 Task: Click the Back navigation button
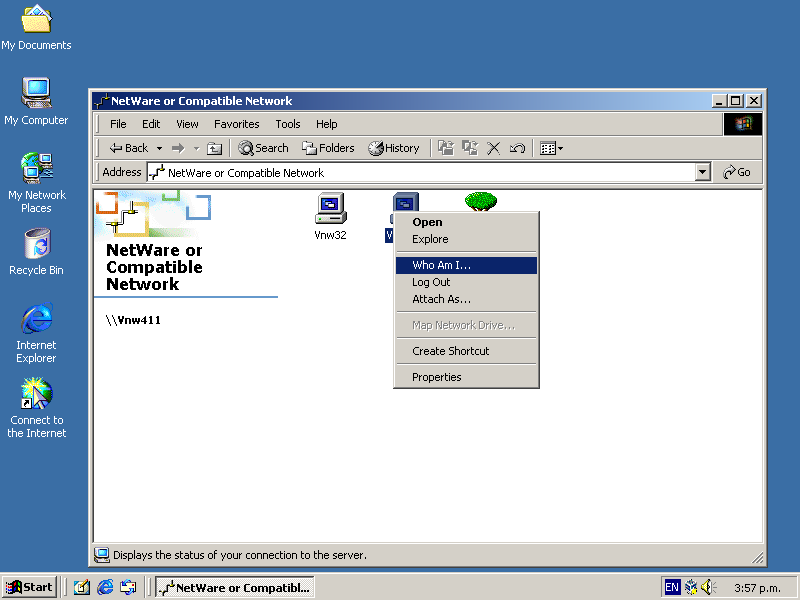[x=129, y=148]
